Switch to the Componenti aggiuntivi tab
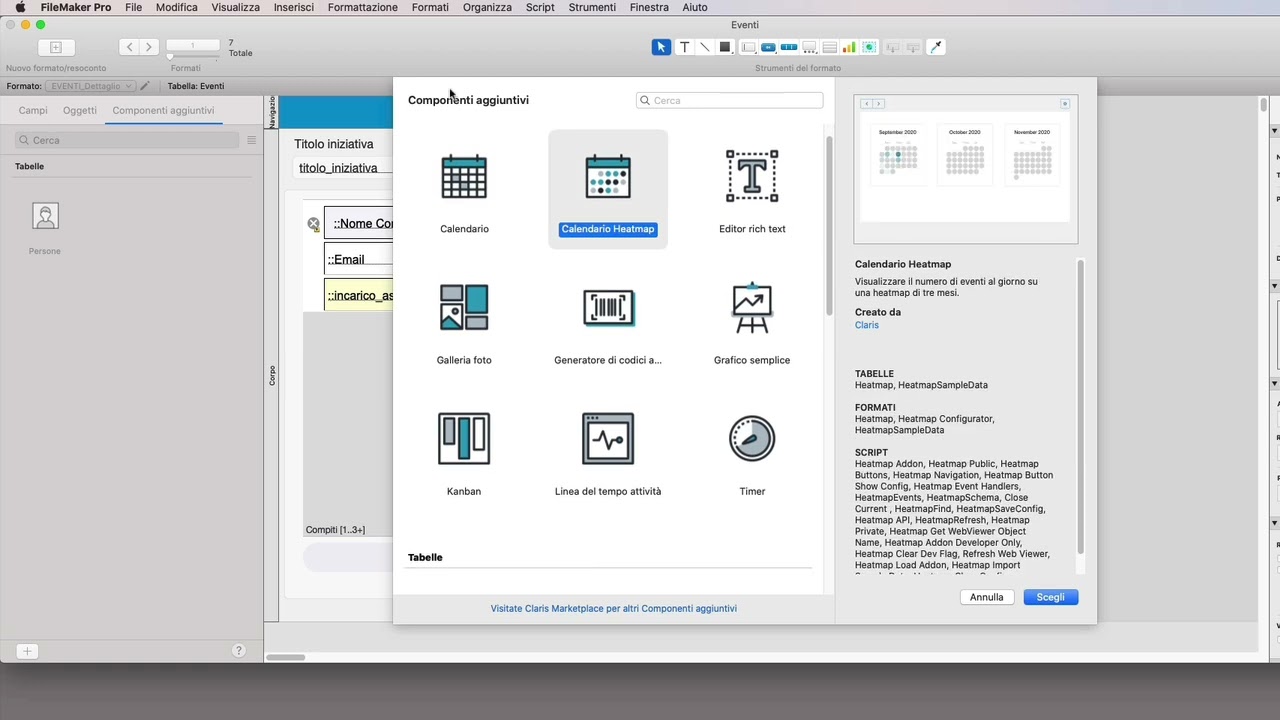Image resolution: width=1280 pixels, height=720 pixels. point(163,110)
